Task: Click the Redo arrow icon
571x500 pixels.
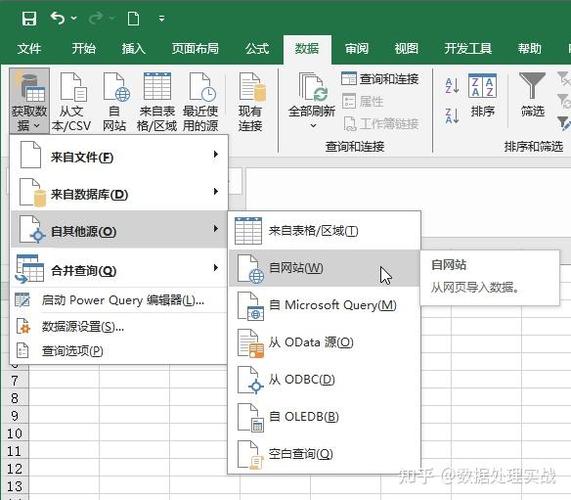Action: tap(96, 18)
